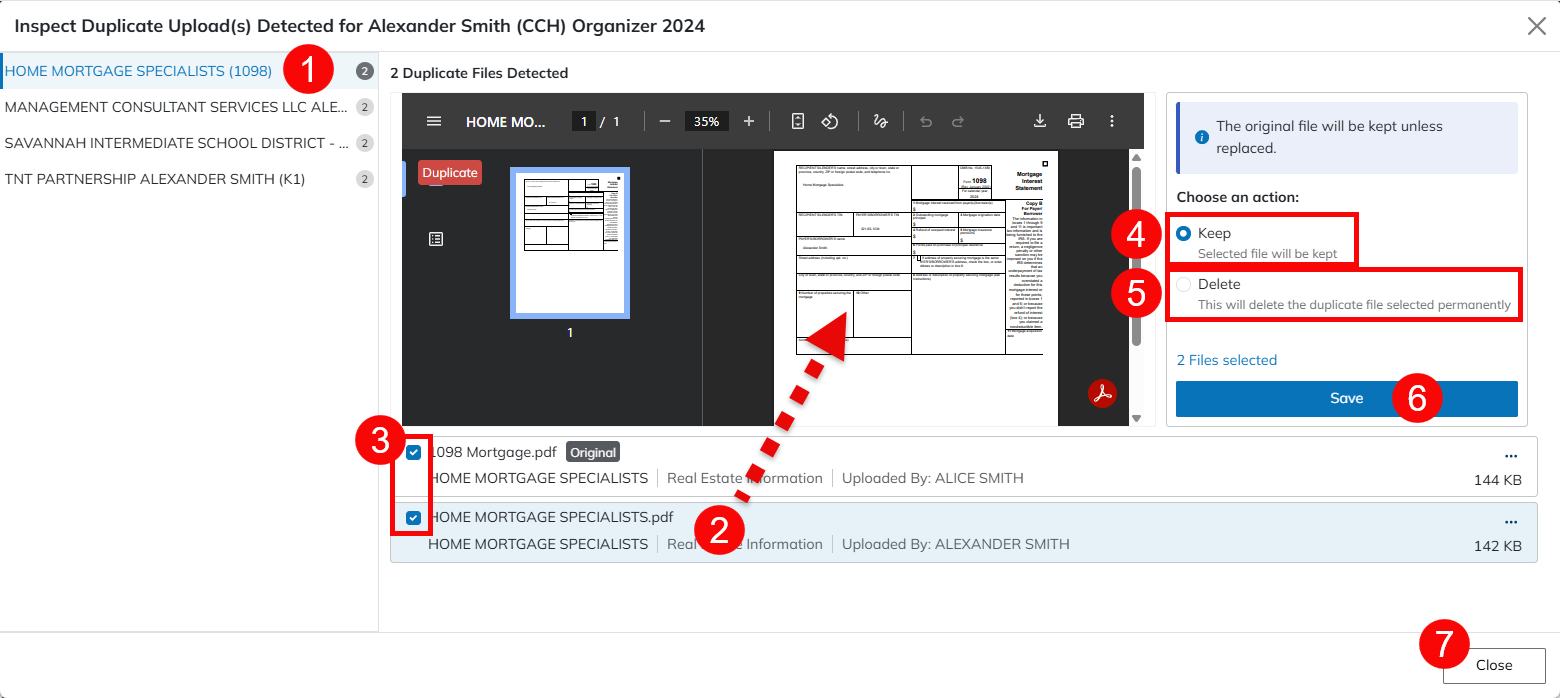
Task: Click the Save button
Action: [1346, 398]
